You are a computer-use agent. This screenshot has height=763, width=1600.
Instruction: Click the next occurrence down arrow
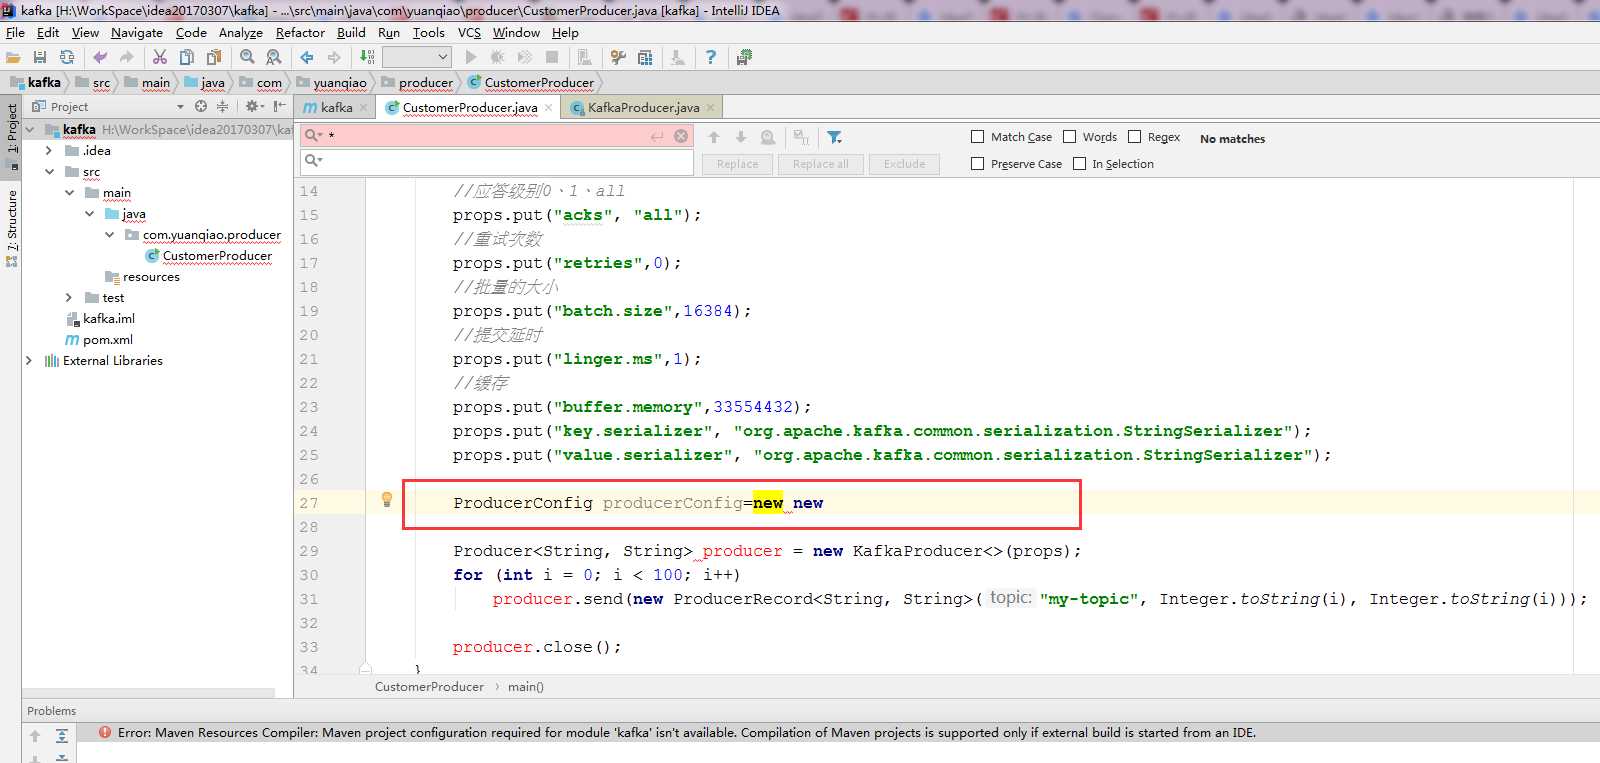coord(741,137)
